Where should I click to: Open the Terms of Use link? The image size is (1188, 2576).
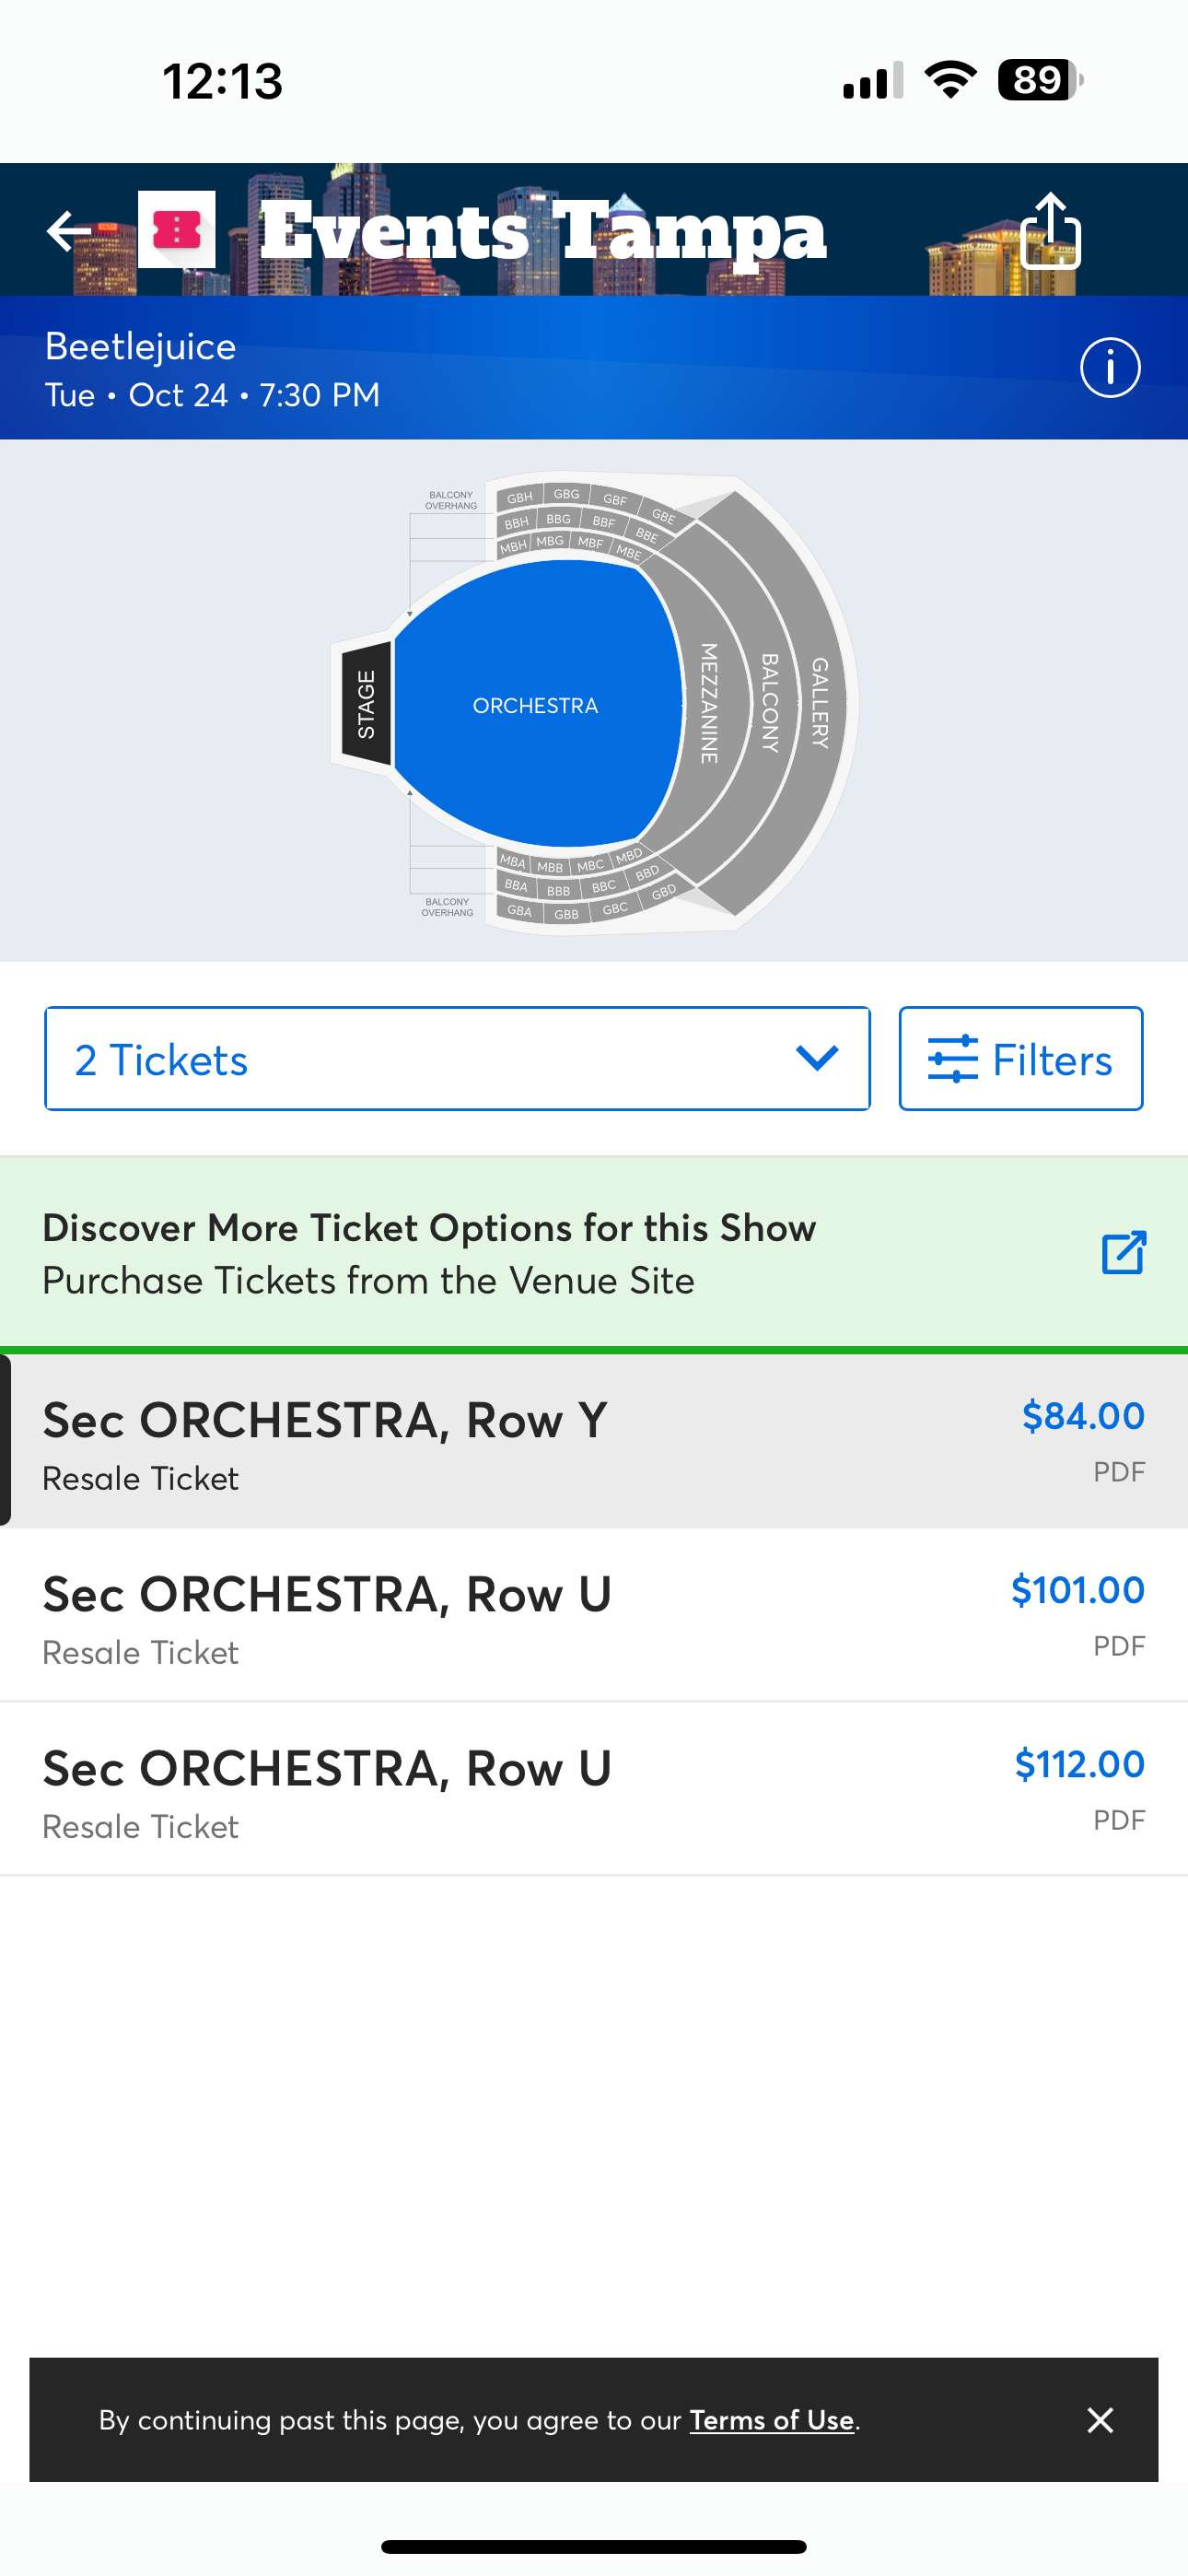771,2420
